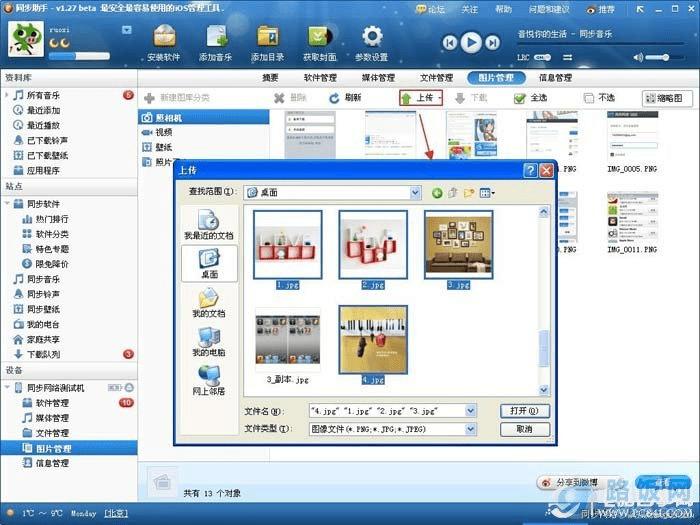This screenshot has width=700, height=525.
Task: Mute the player with the speaker icon
Action: pyautogui.click(x=638, y=58)
